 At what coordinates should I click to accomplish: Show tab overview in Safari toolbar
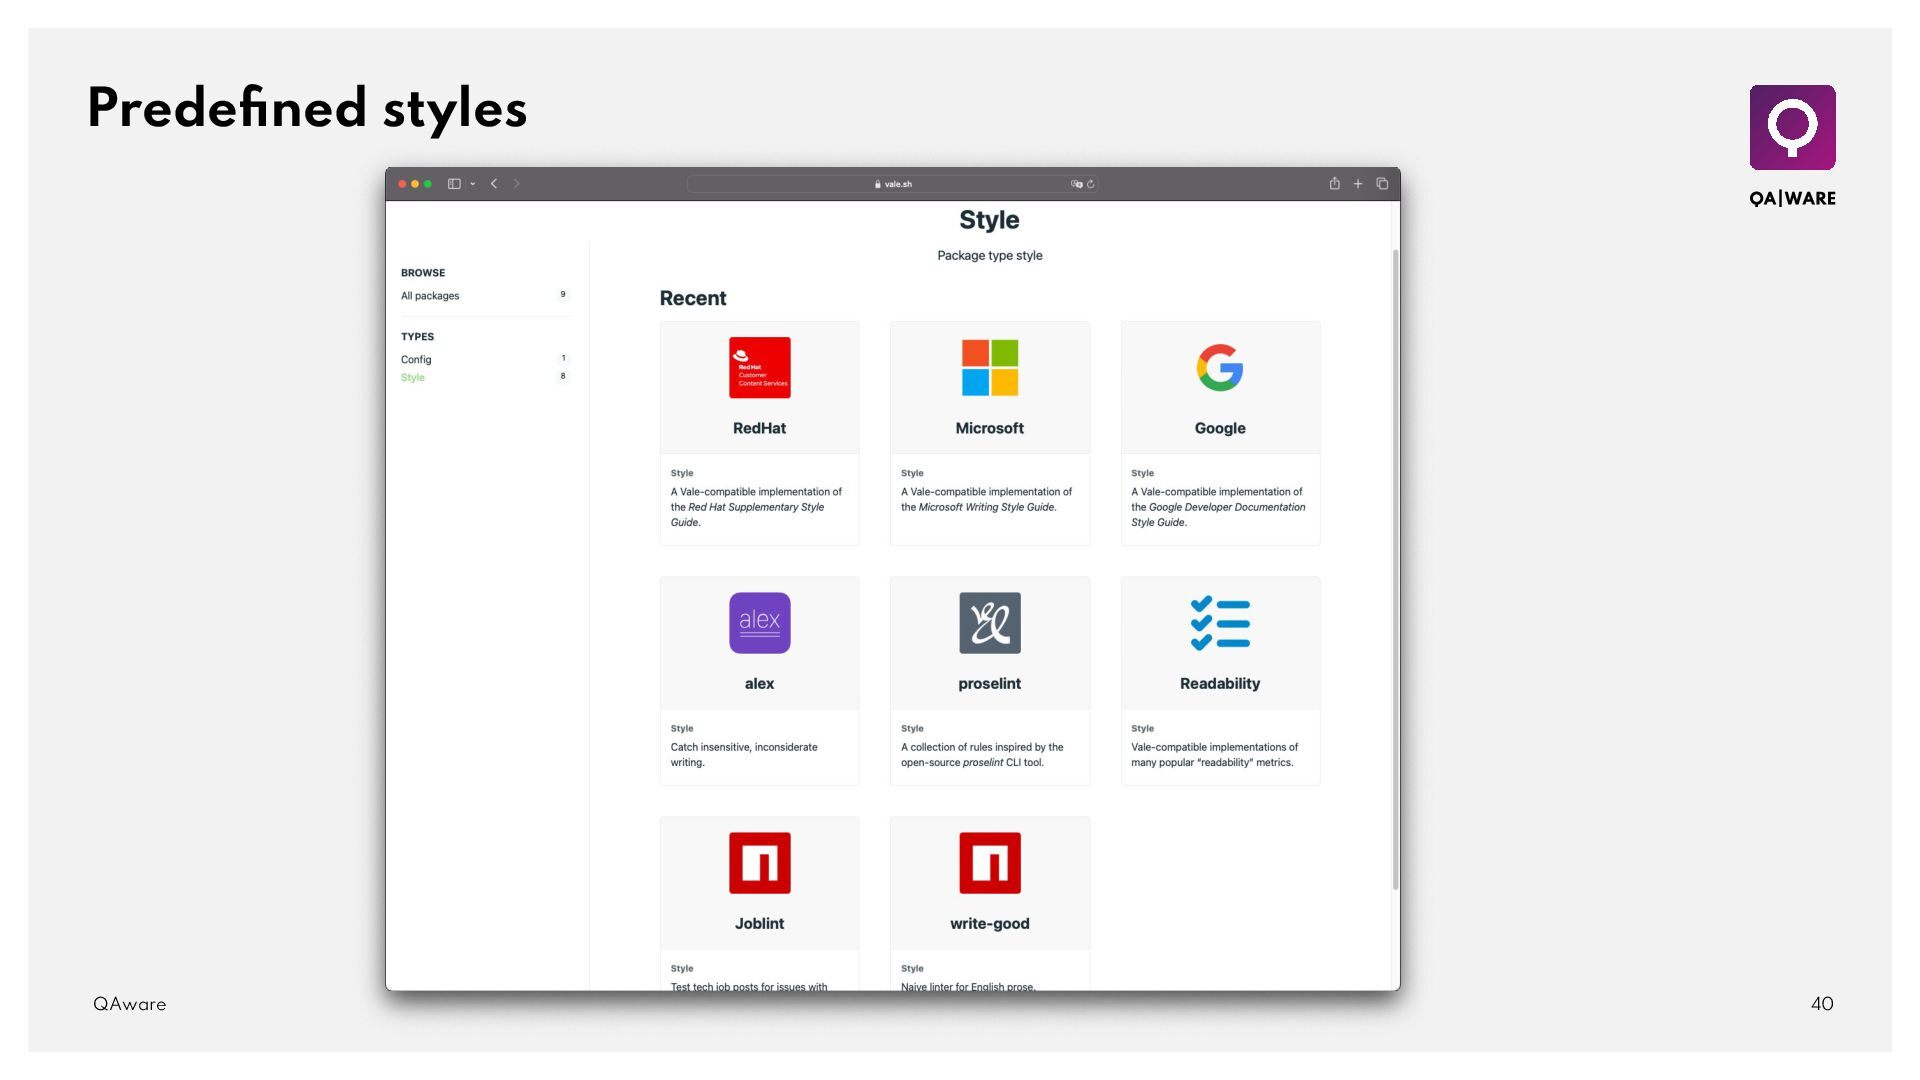(x=1382, y=184)
